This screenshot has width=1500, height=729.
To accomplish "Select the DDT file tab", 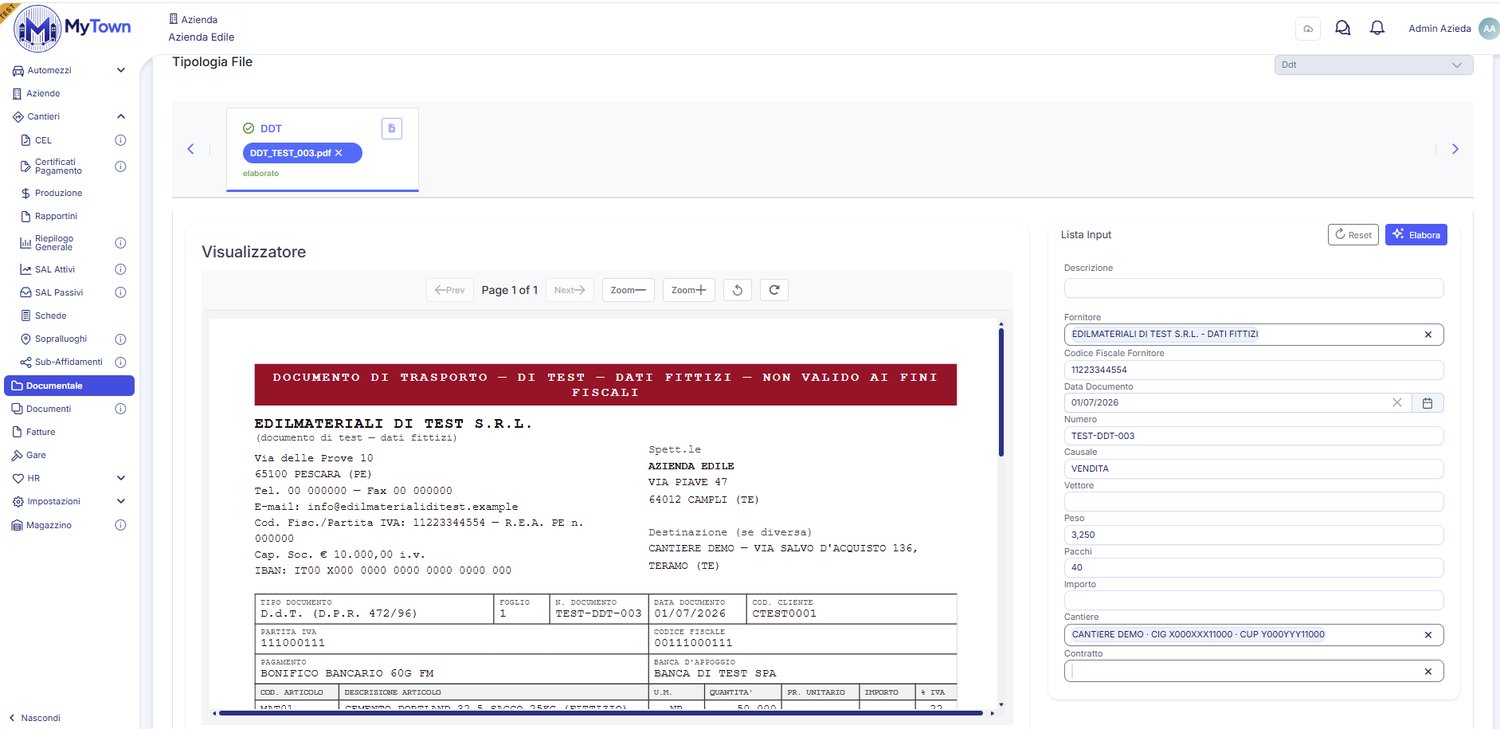I will (322, 149).
